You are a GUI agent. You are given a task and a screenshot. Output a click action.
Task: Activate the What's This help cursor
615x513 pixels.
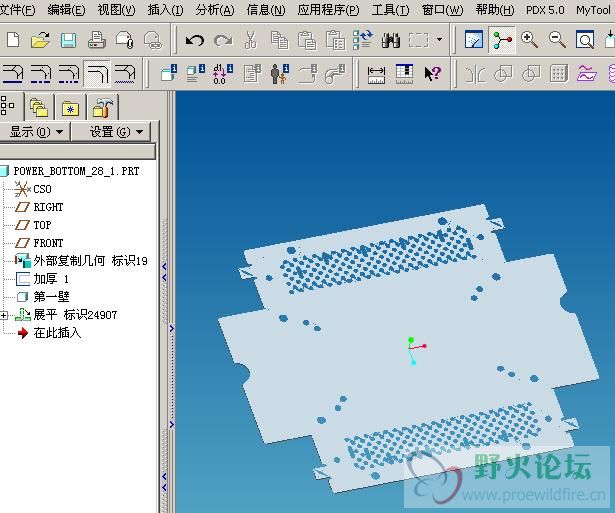(433, 74)
